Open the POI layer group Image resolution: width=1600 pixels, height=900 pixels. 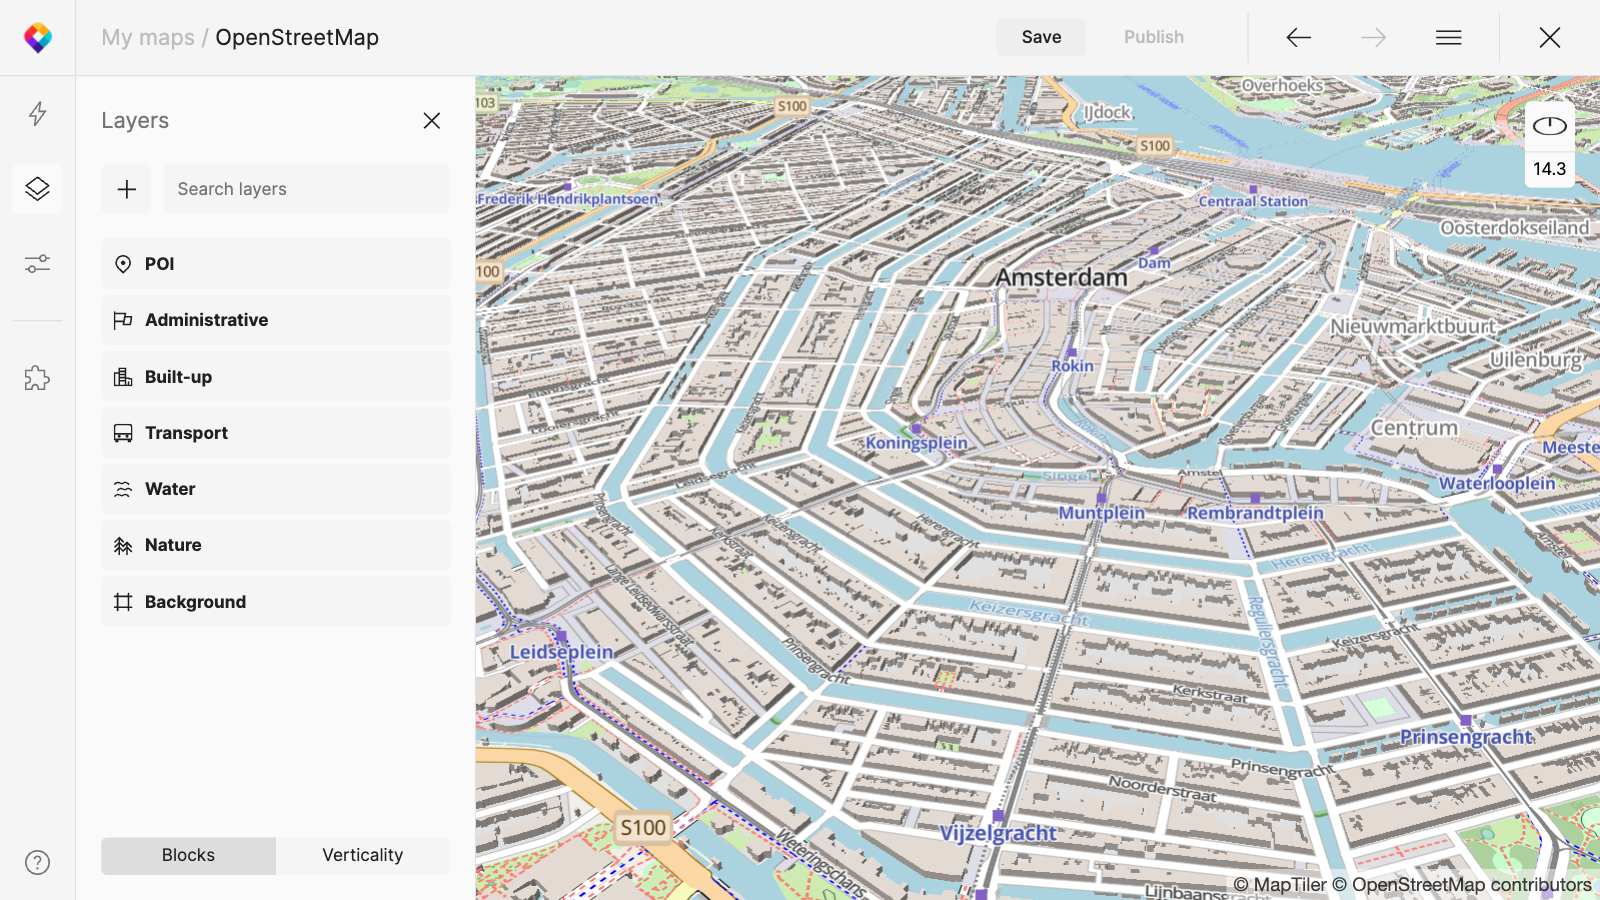pos(275,263)
